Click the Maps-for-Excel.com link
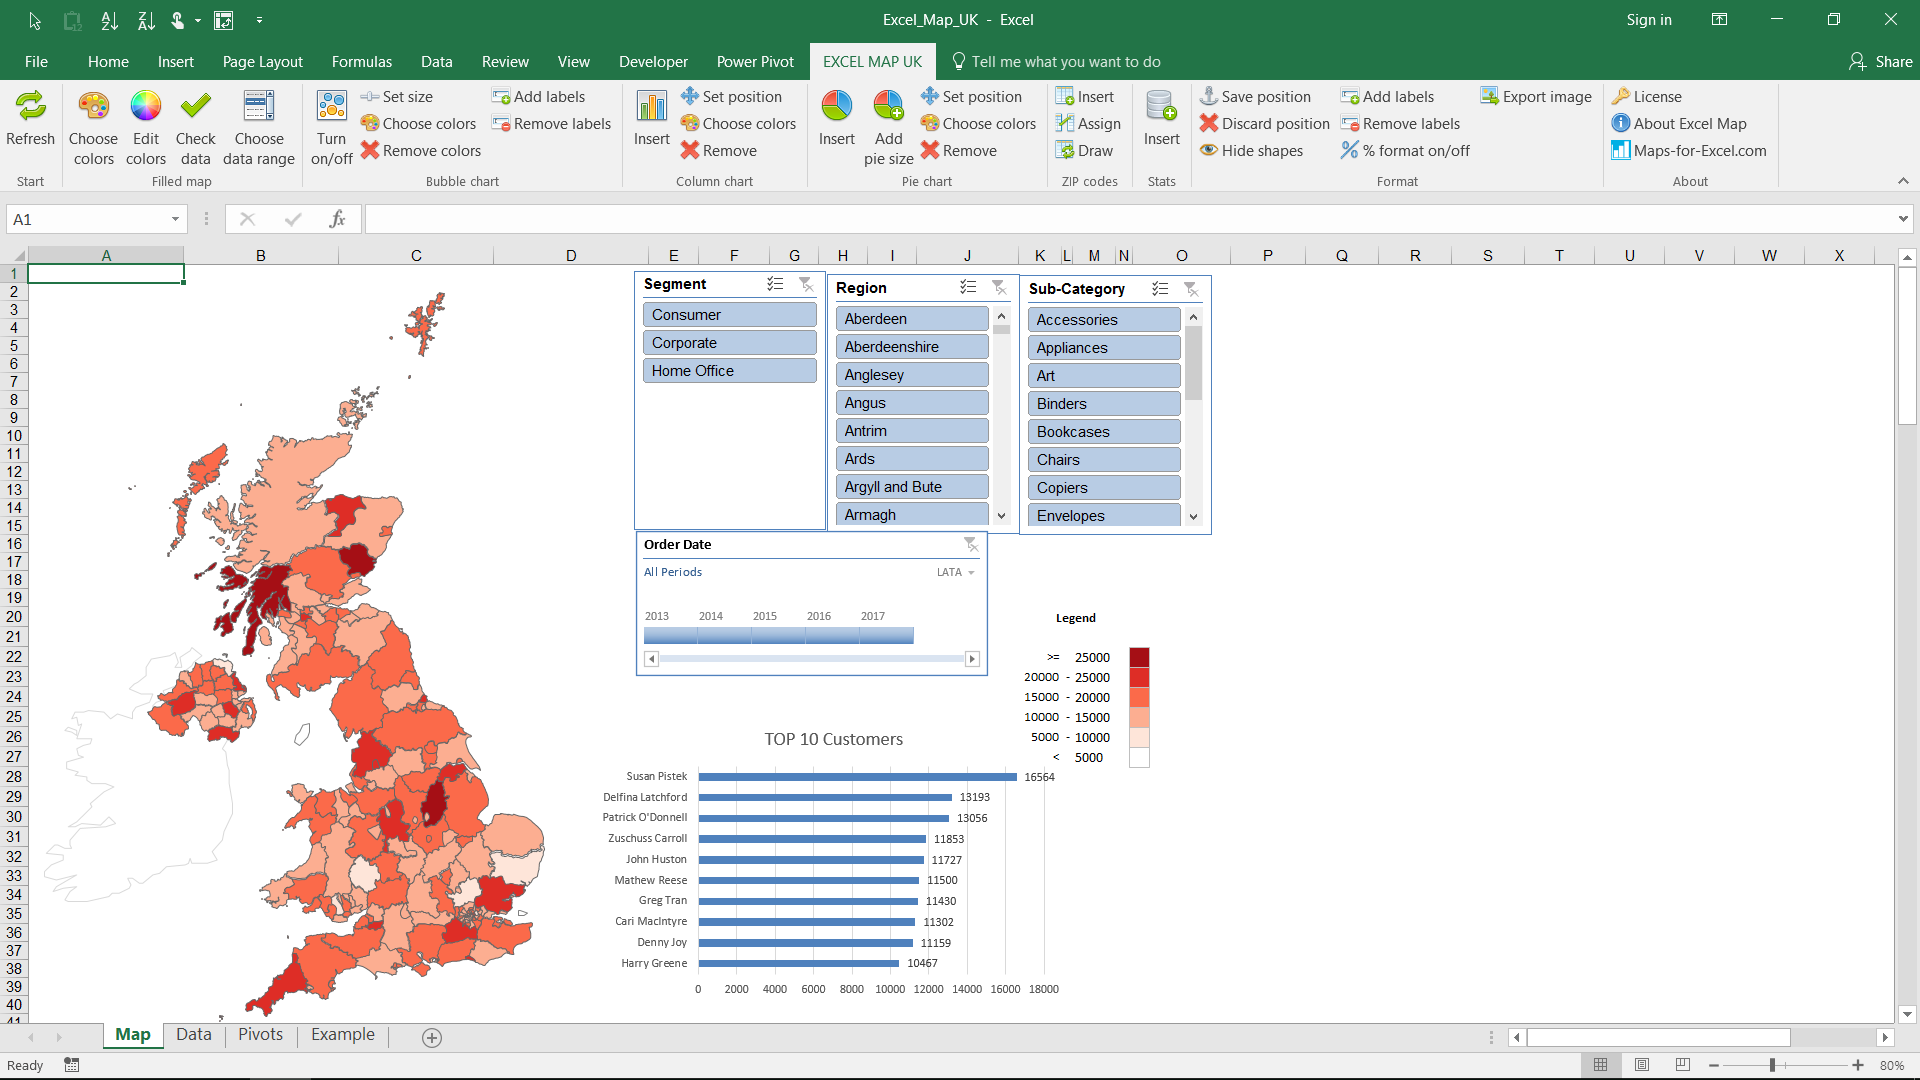Image resolution: width=1920 pixels, height=1080 pixels. [1691, 149]
